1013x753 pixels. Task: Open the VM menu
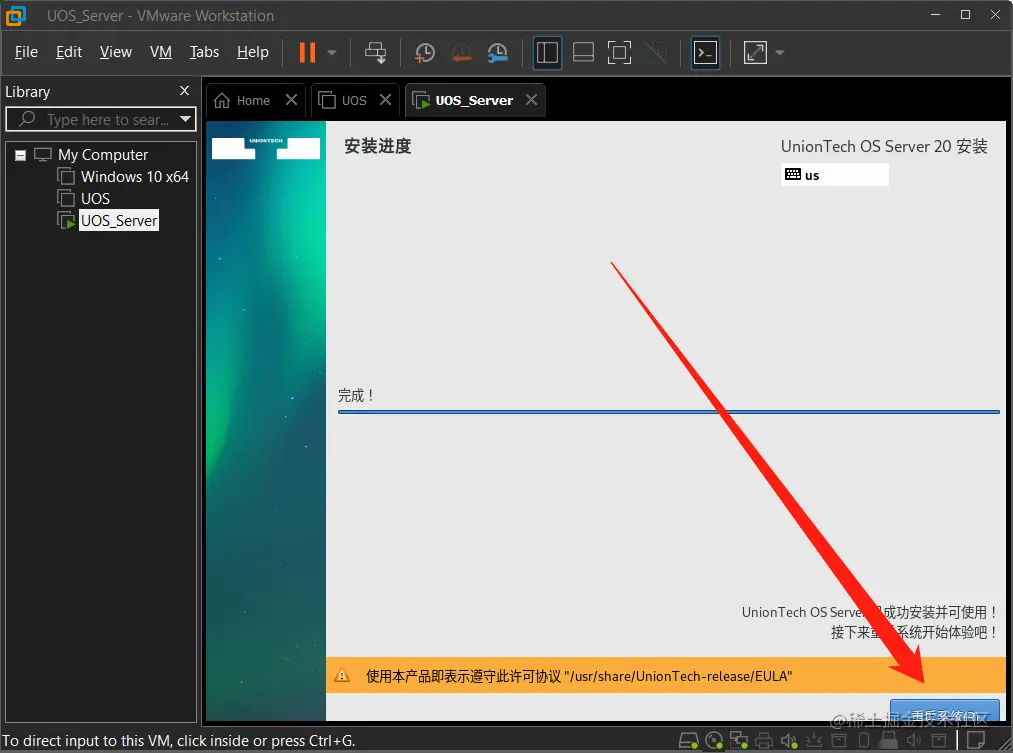(161, 52)
